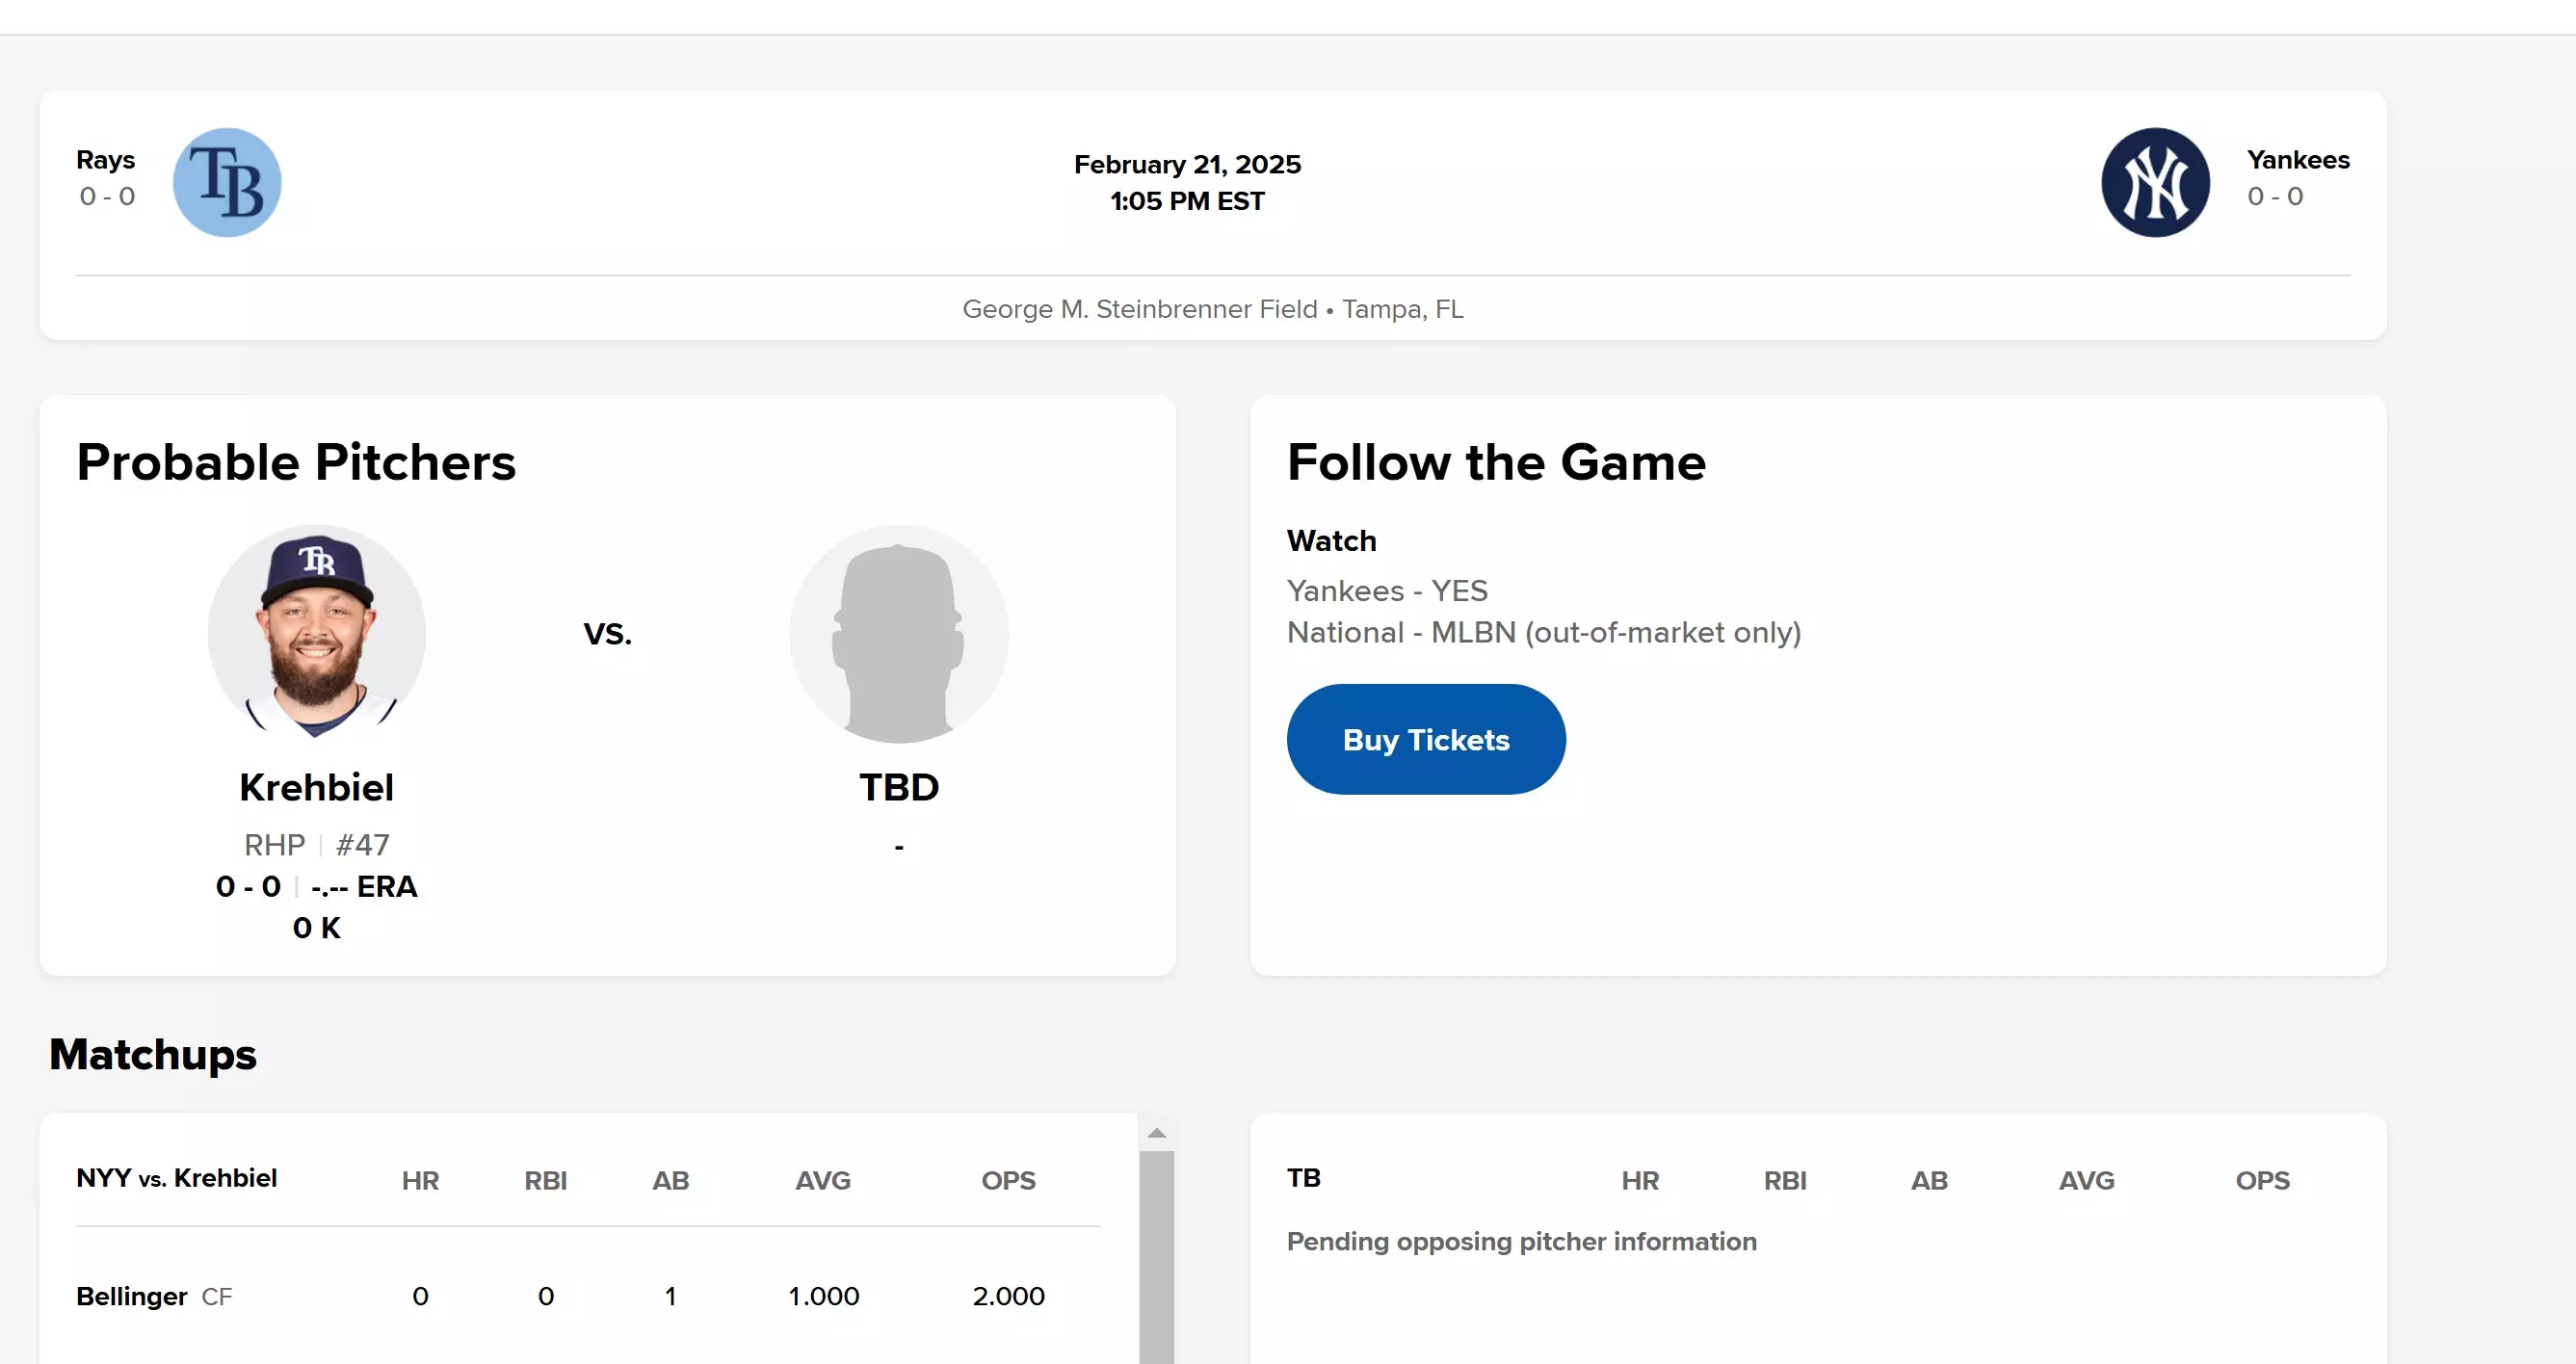
Task: Click the Tampa Bay Rays team logo
Action: 227,182
